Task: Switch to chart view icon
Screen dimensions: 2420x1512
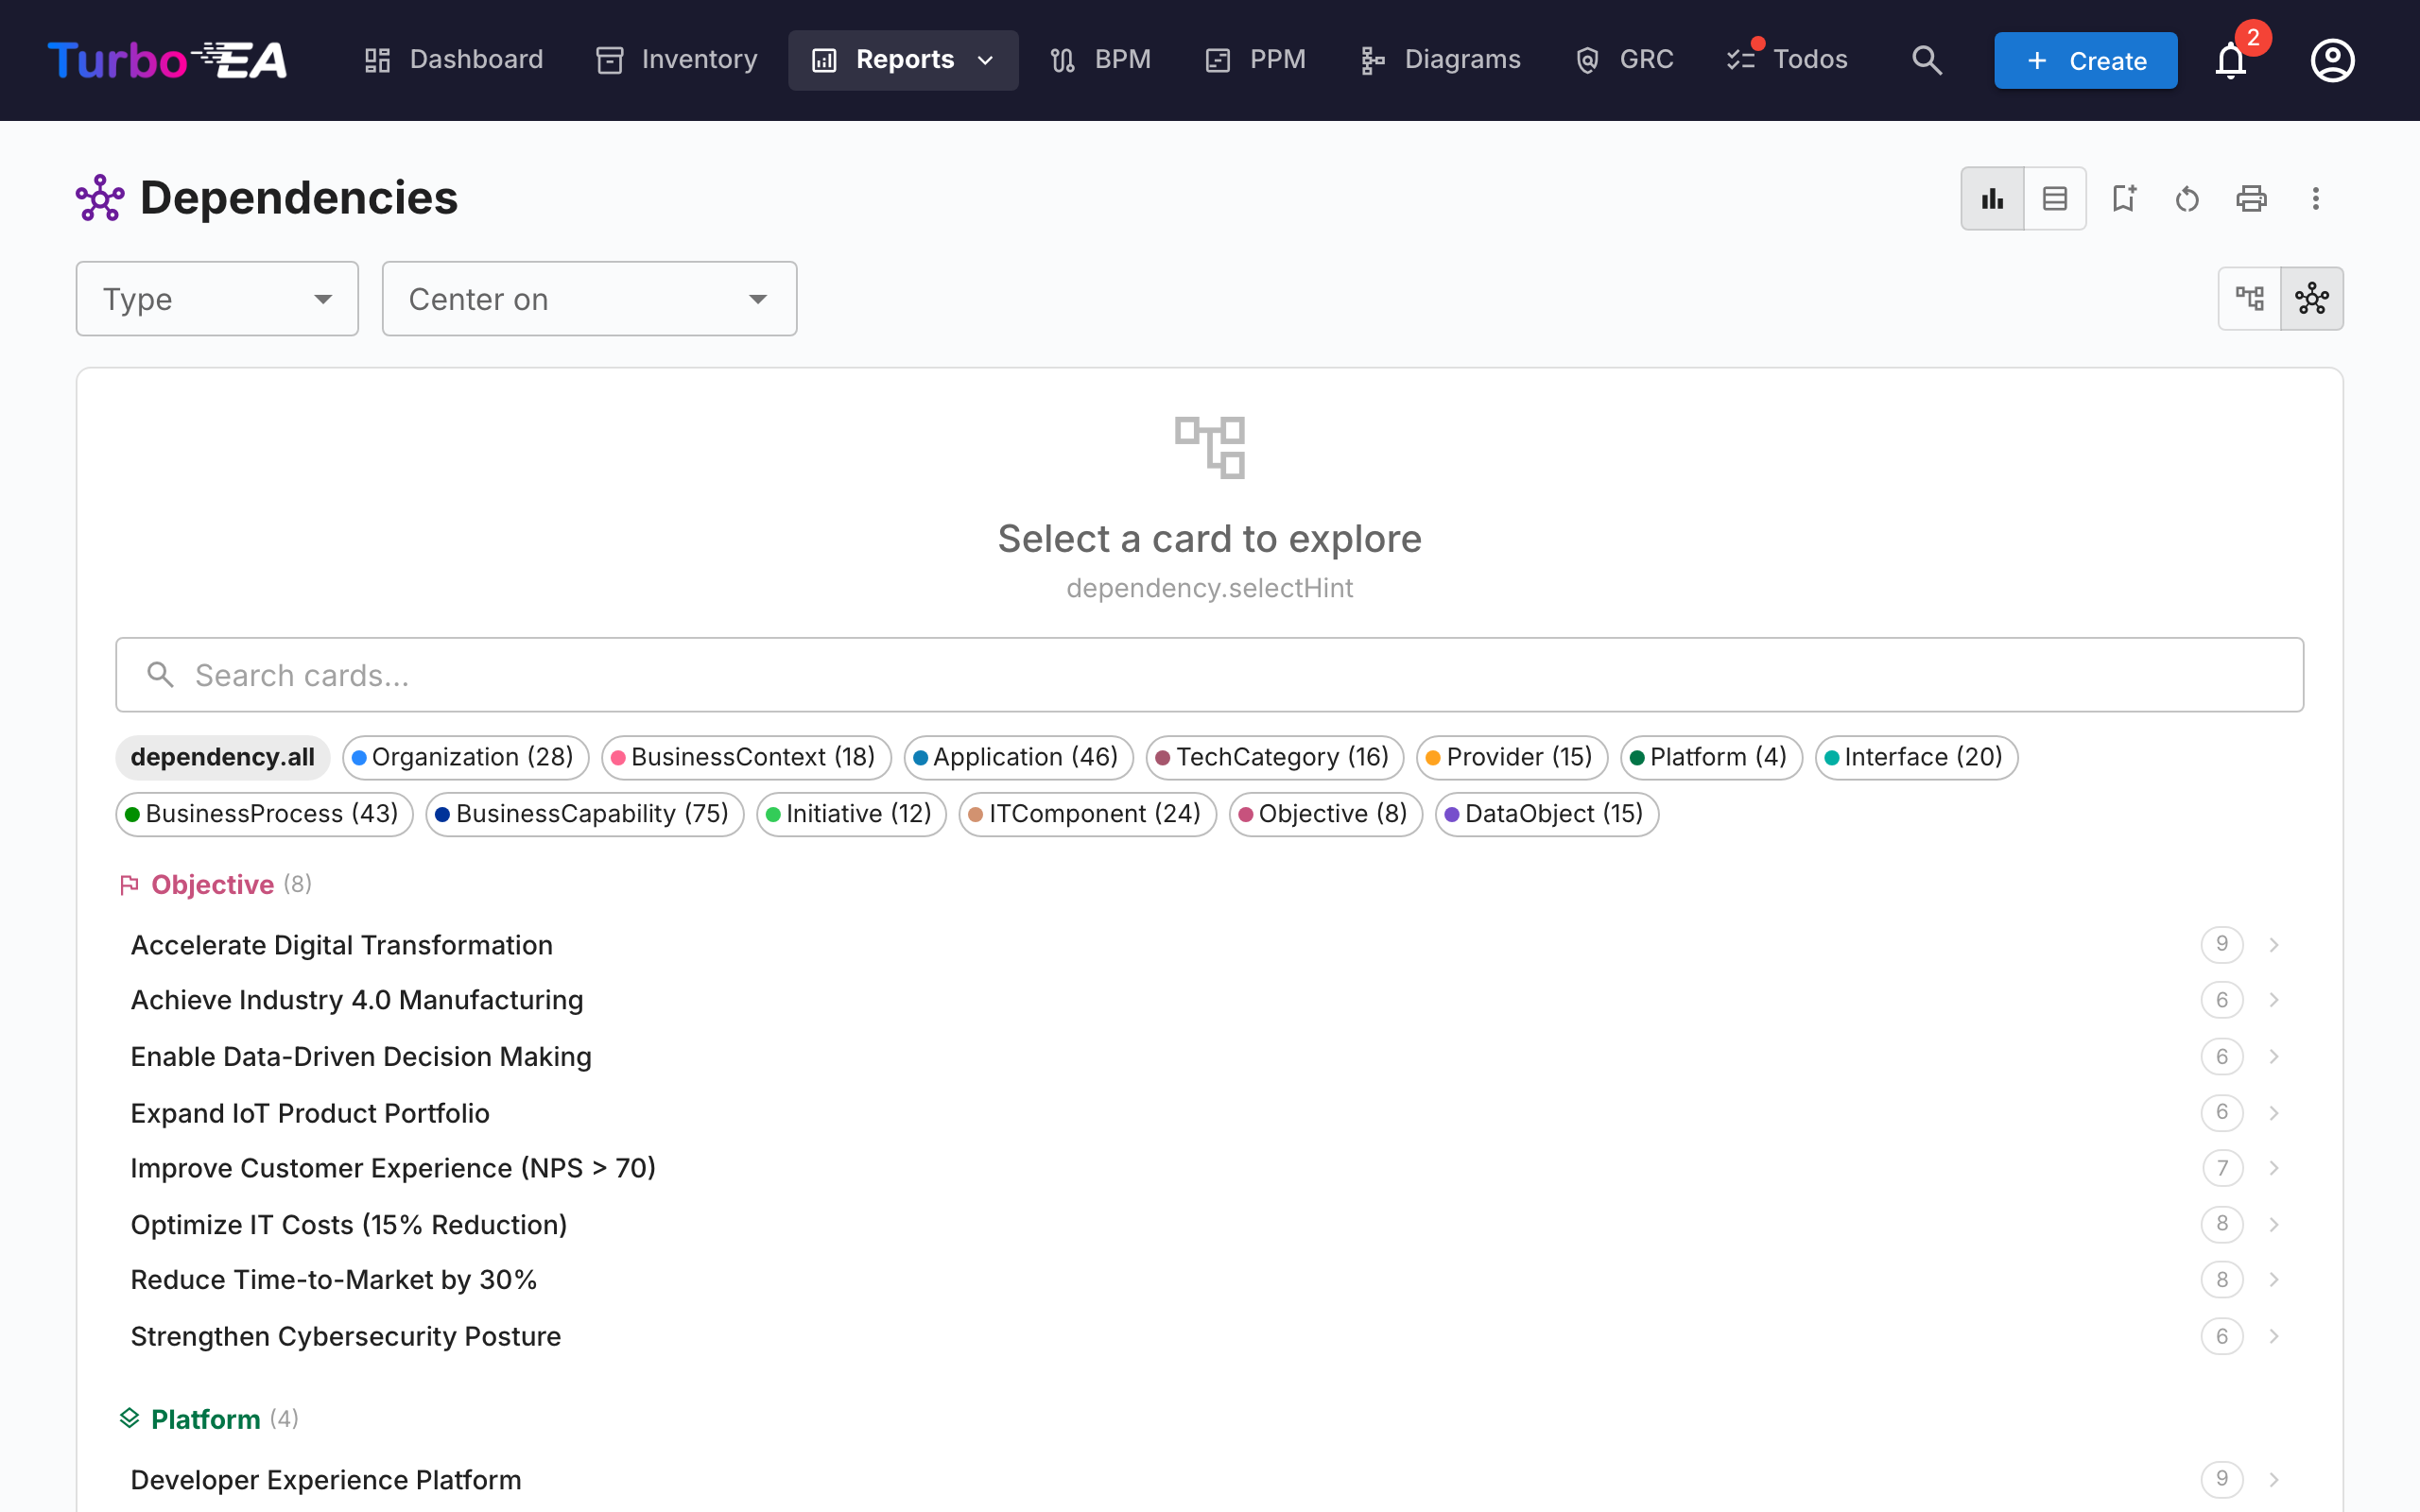Action: pyautogui.click(x=1992, y=198)
